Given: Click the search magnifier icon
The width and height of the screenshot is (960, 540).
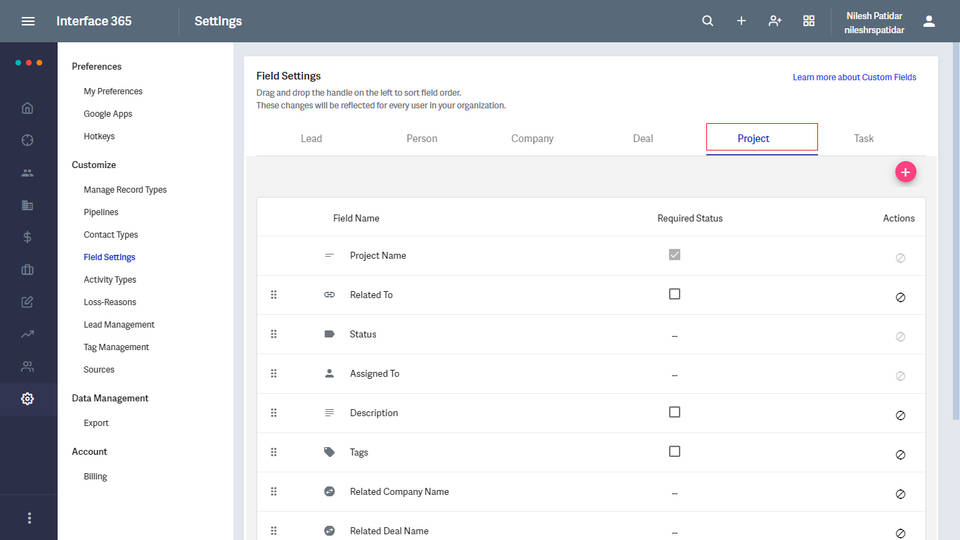Looking at the screenshot, I should point(708,21).
